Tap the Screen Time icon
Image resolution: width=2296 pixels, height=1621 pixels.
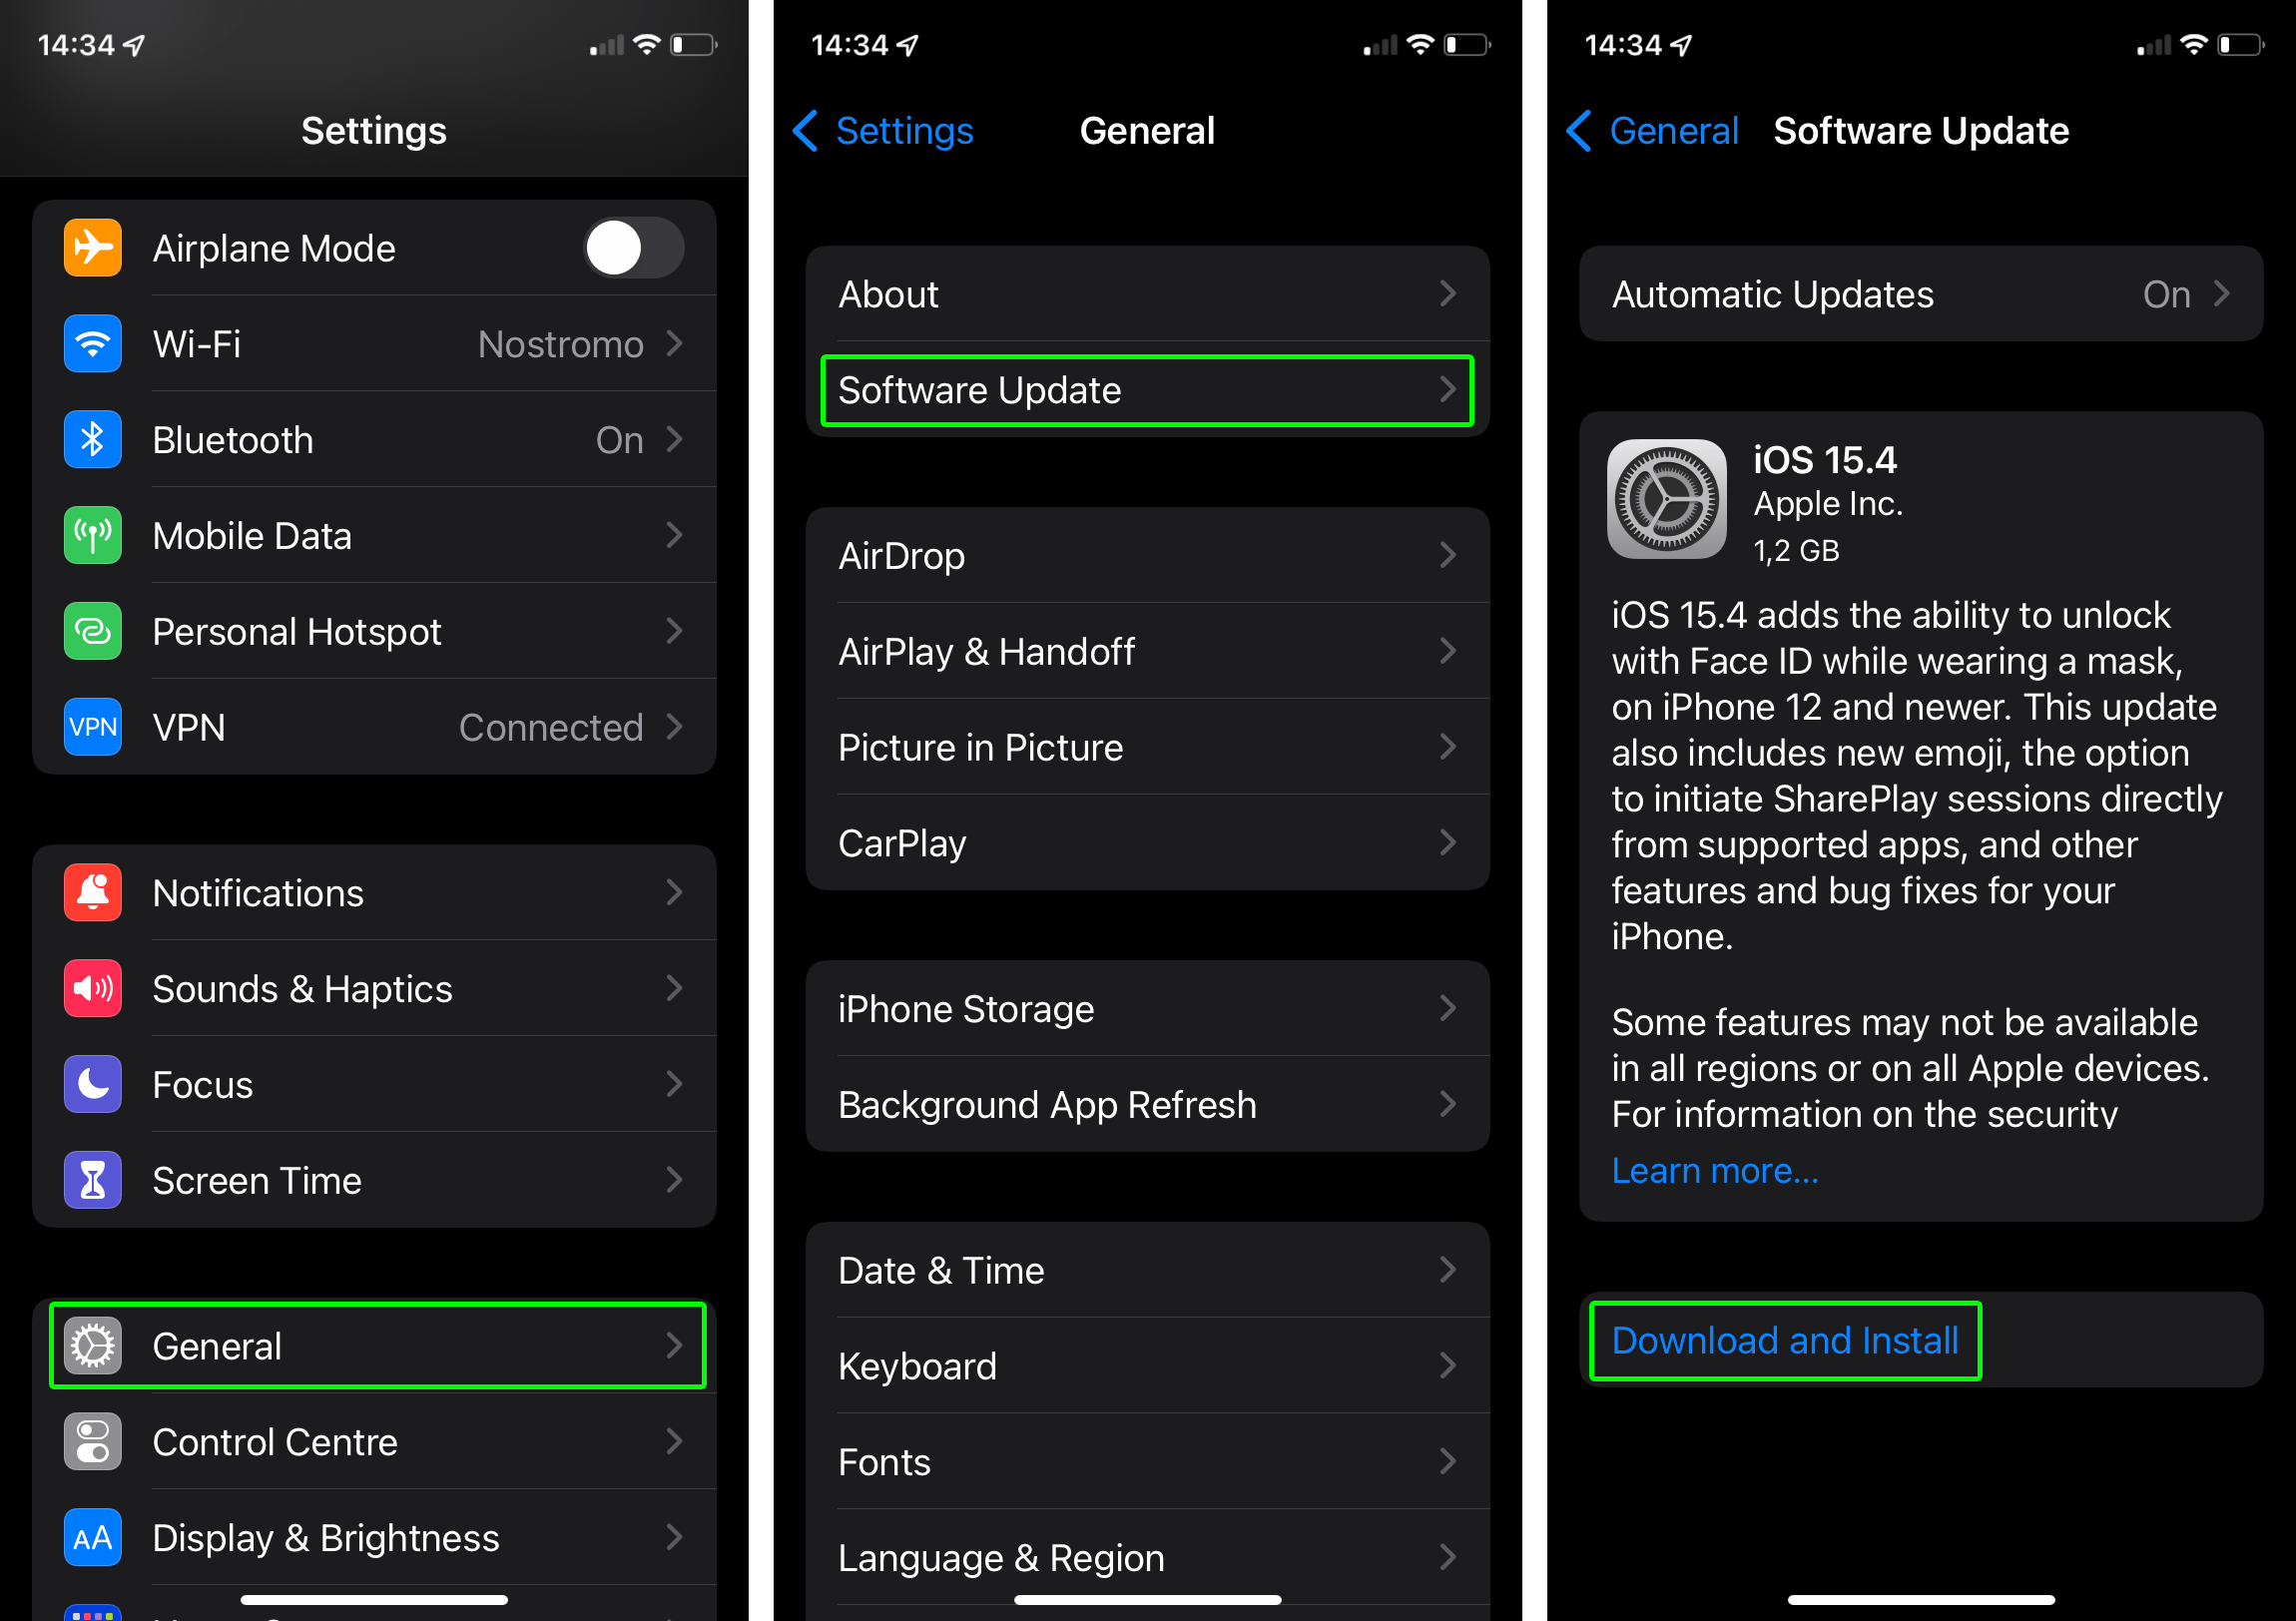click(91, 1179)
